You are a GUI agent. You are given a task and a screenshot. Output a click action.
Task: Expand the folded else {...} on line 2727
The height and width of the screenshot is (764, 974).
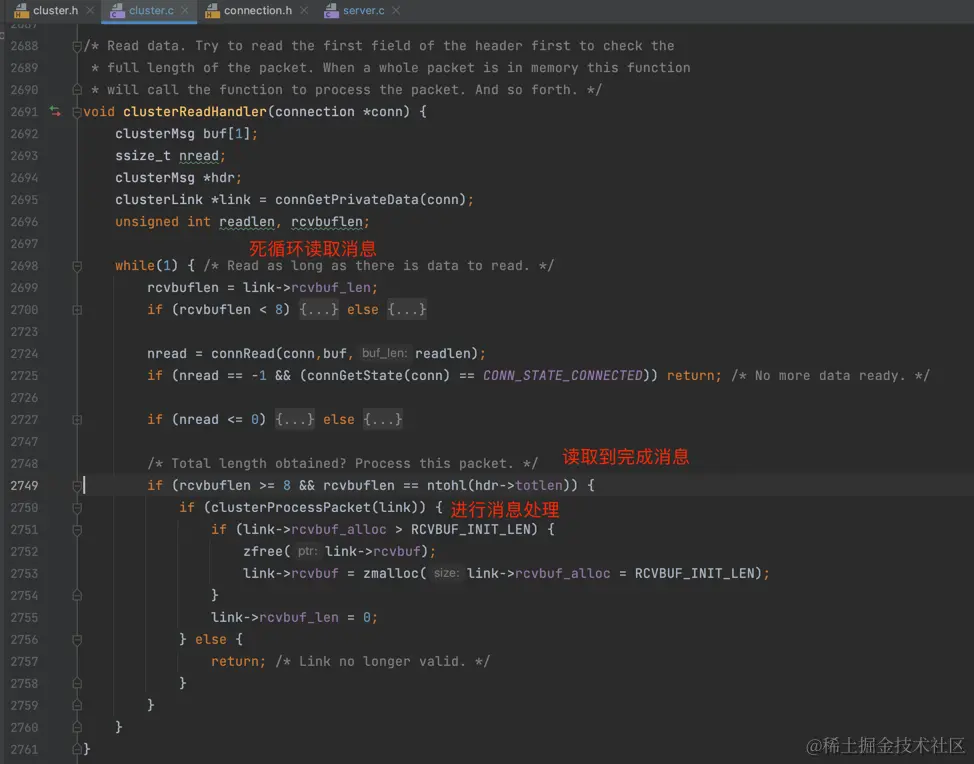(x=383, y=419)
